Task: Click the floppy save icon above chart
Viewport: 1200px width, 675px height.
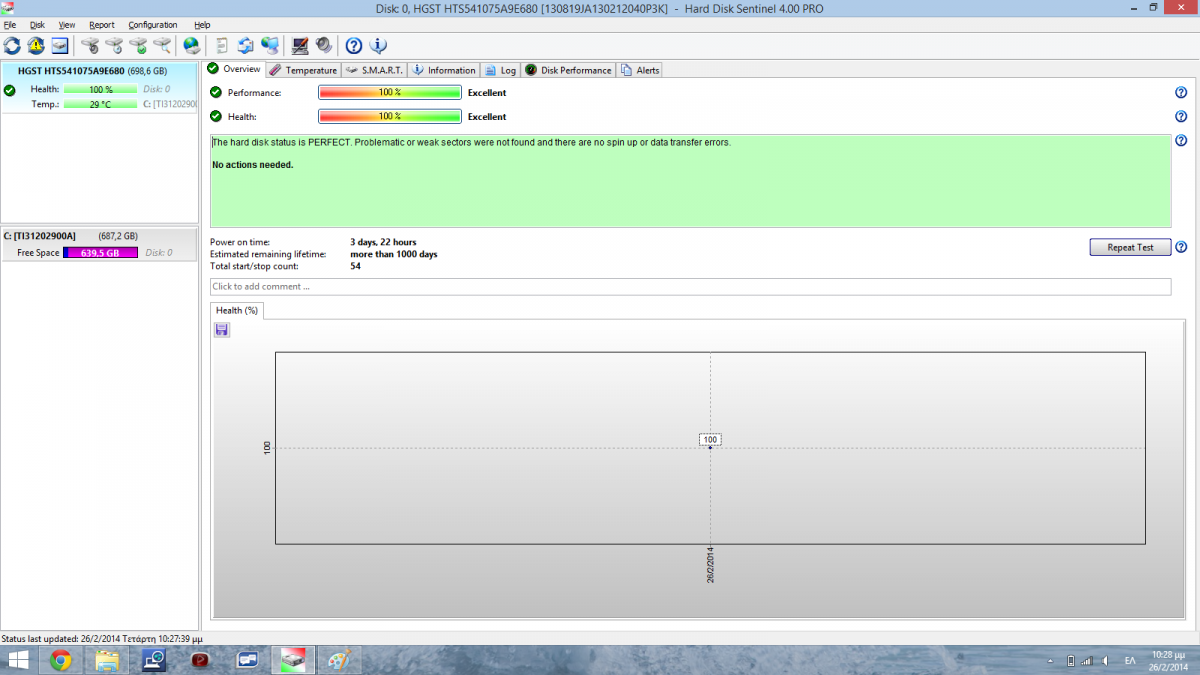Action: (221, 330)
